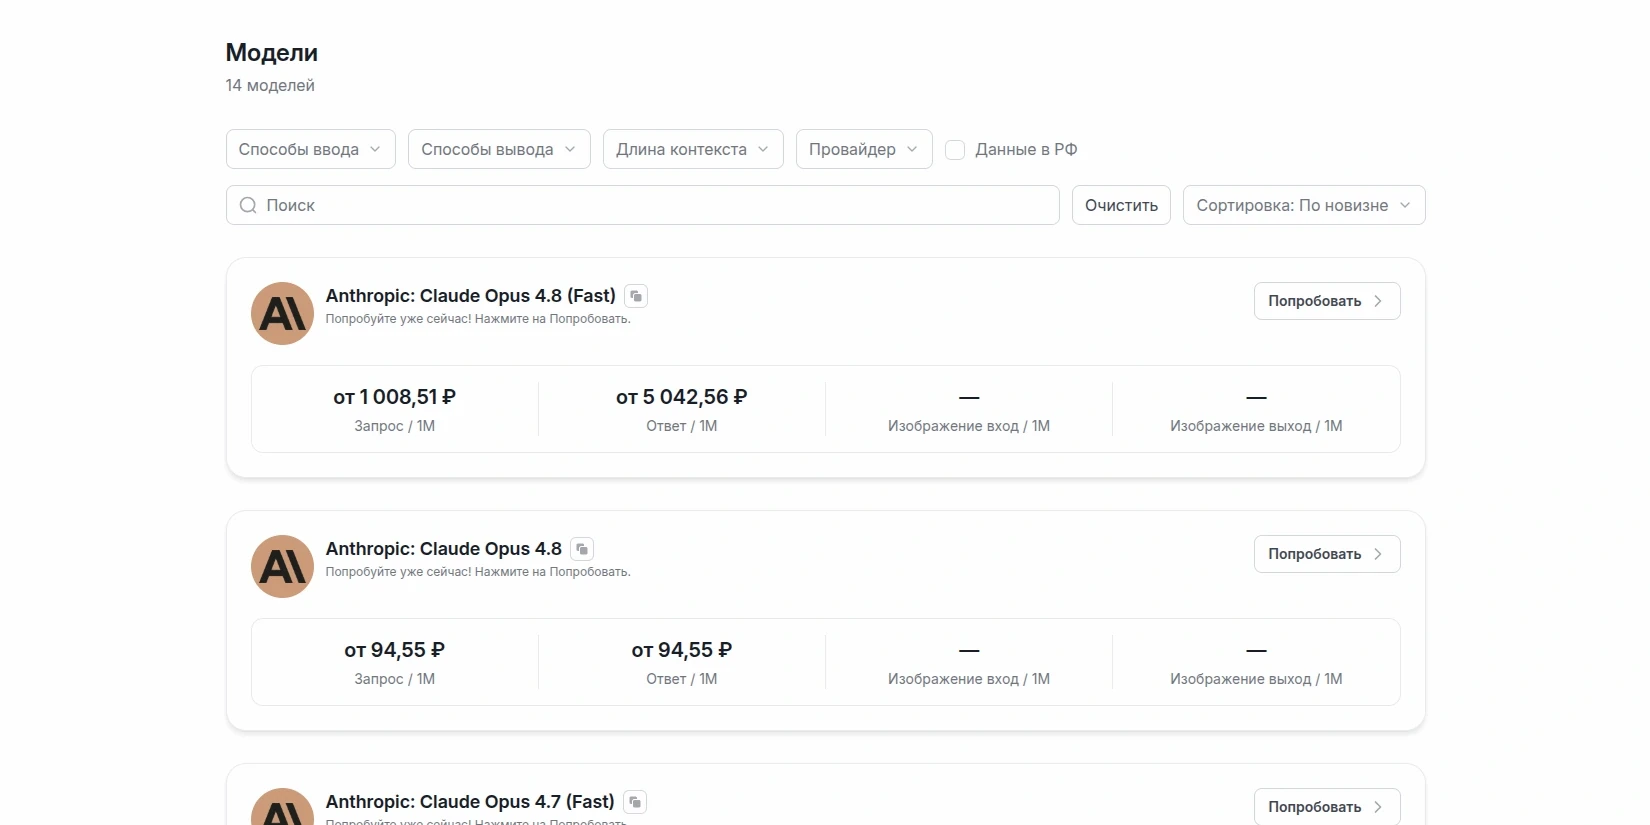Open the Способы ввода dropdown
This screenshot has height=825, width=1650.
pyautogui.click(x=311, y=149)
